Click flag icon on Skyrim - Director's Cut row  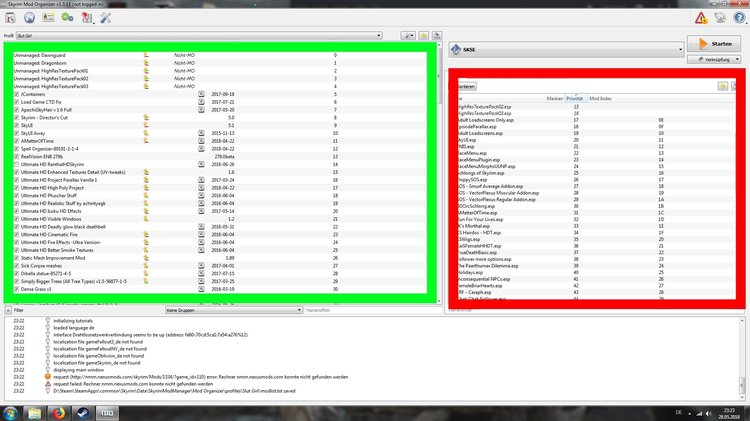coord(146,117)
